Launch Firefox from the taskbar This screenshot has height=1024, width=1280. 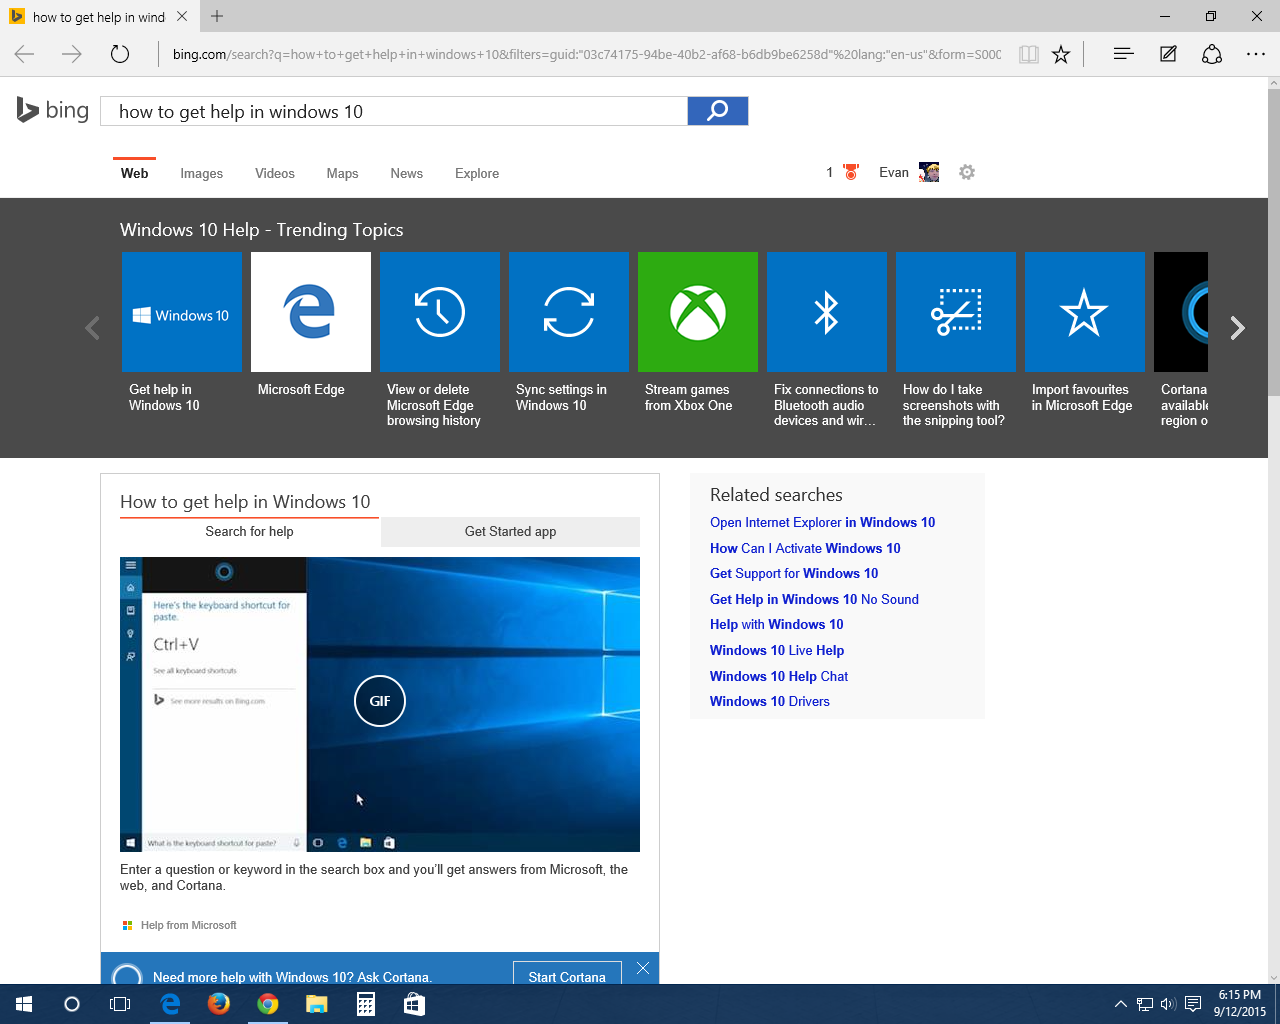coord(219,1004)
